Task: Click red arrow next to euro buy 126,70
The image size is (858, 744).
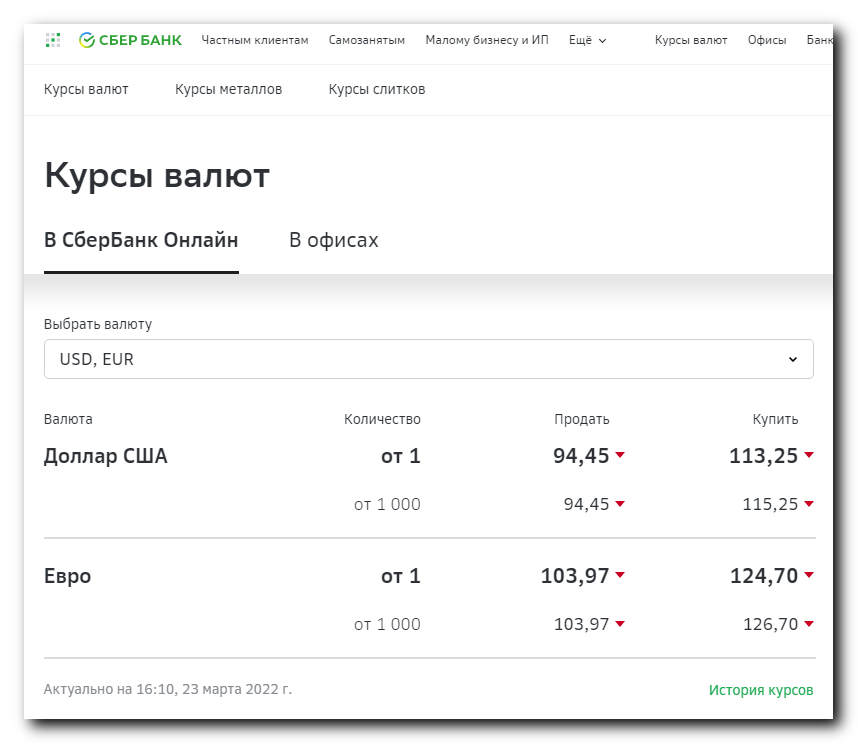Action: pyautogui.click(x=808, y=624)
